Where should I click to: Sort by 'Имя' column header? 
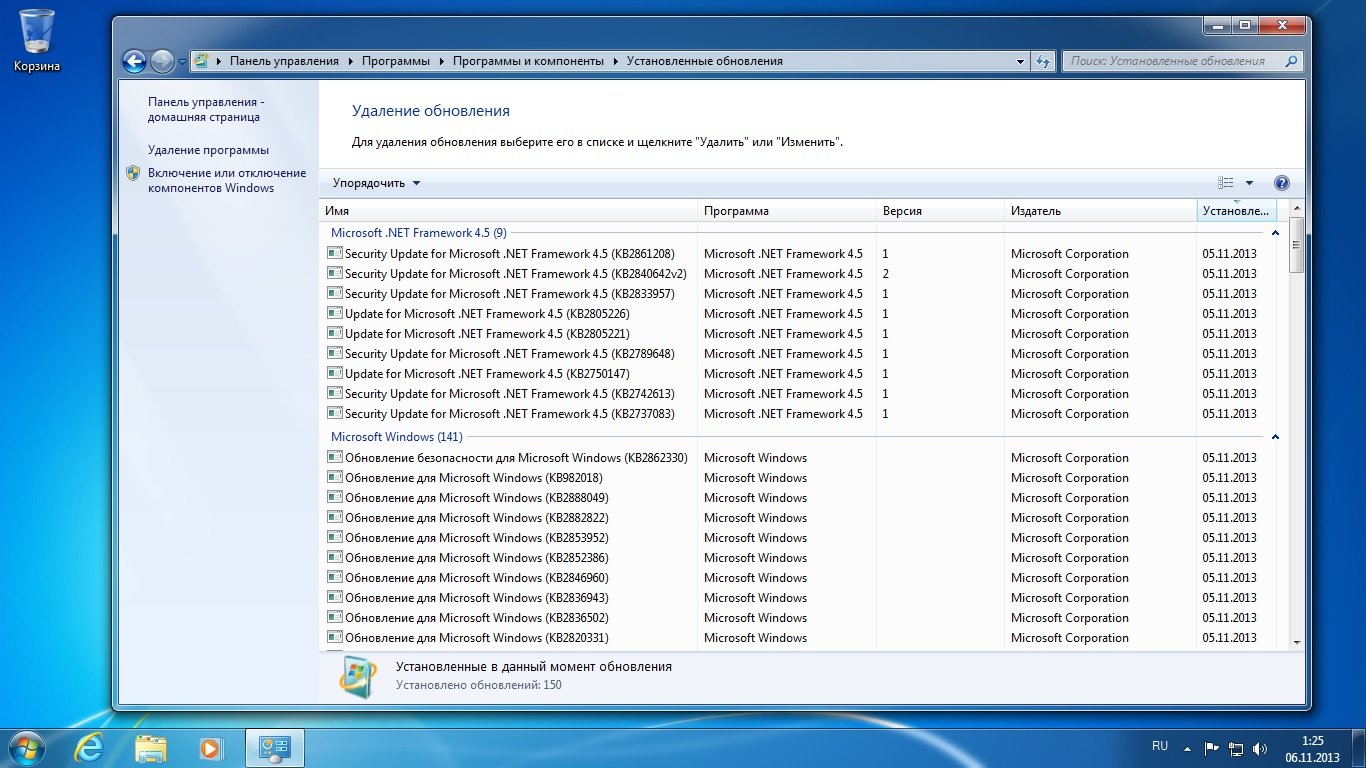508,211
